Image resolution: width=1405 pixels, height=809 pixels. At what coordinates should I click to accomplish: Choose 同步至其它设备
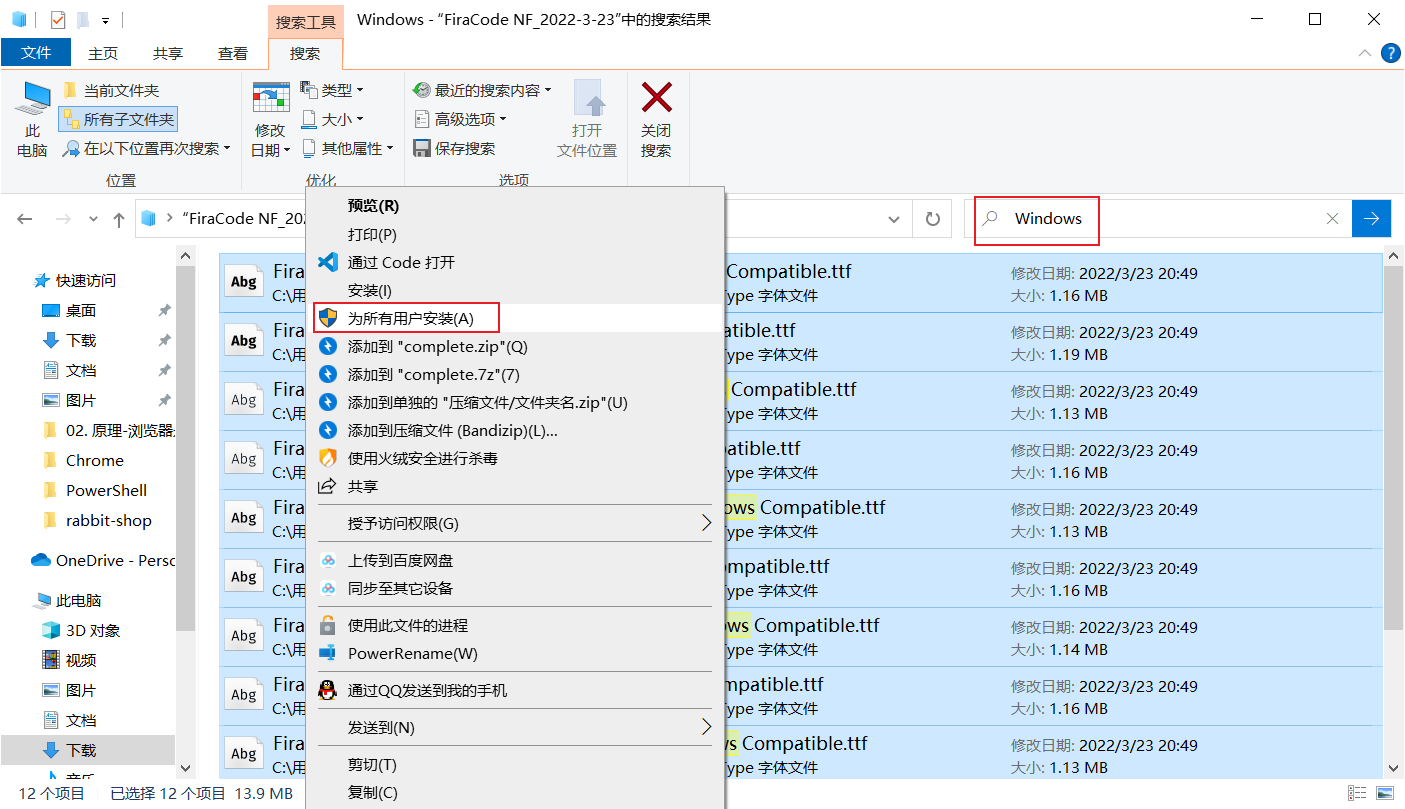[x=514, y=588]
